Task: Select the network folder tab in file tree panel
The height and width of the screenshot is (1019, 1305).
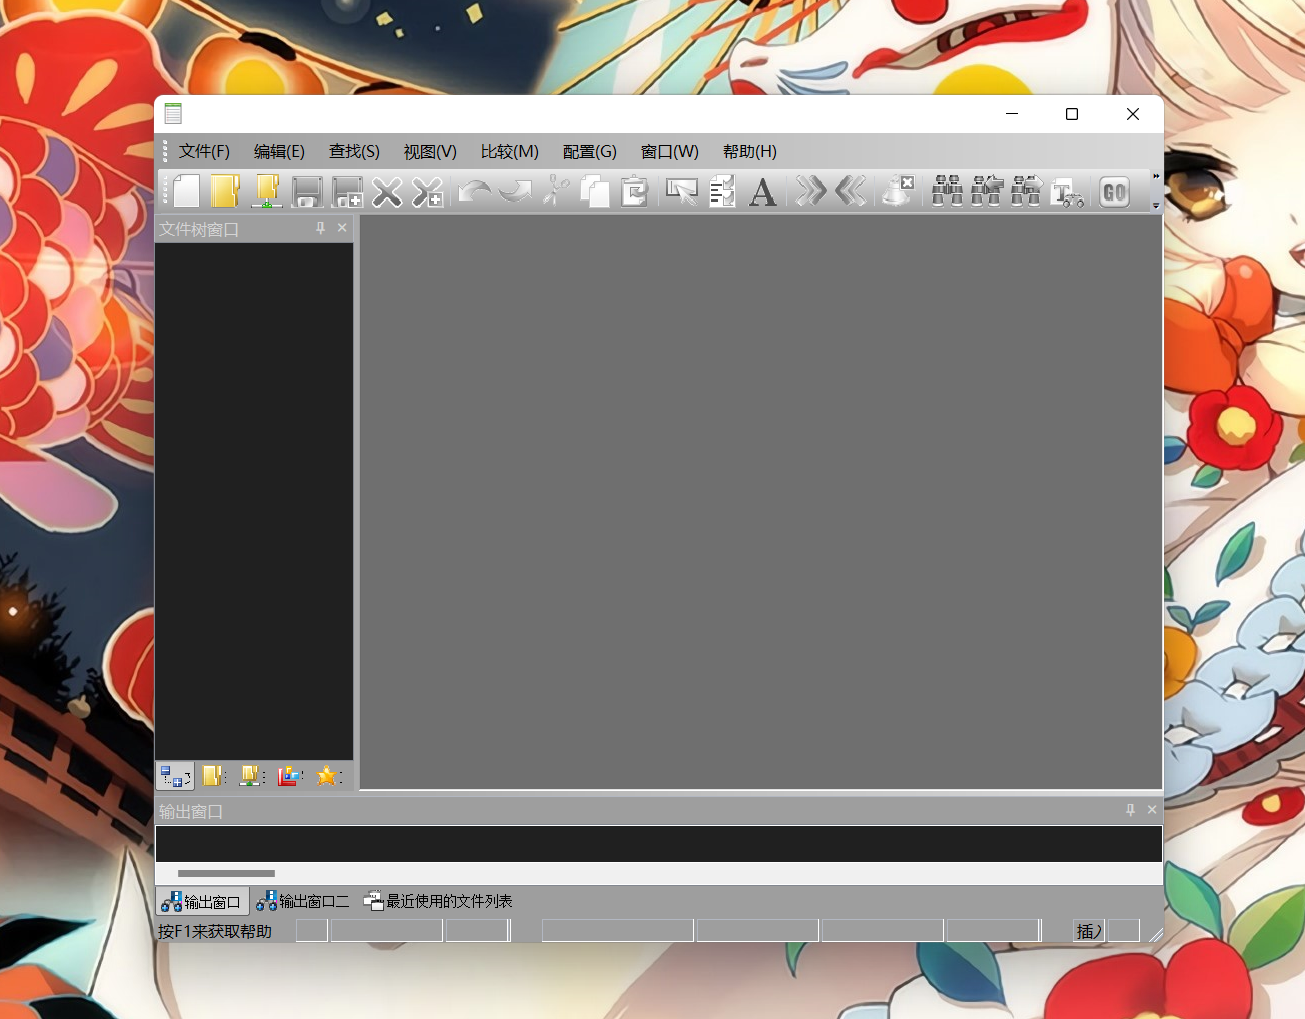Action: (252, 776)
